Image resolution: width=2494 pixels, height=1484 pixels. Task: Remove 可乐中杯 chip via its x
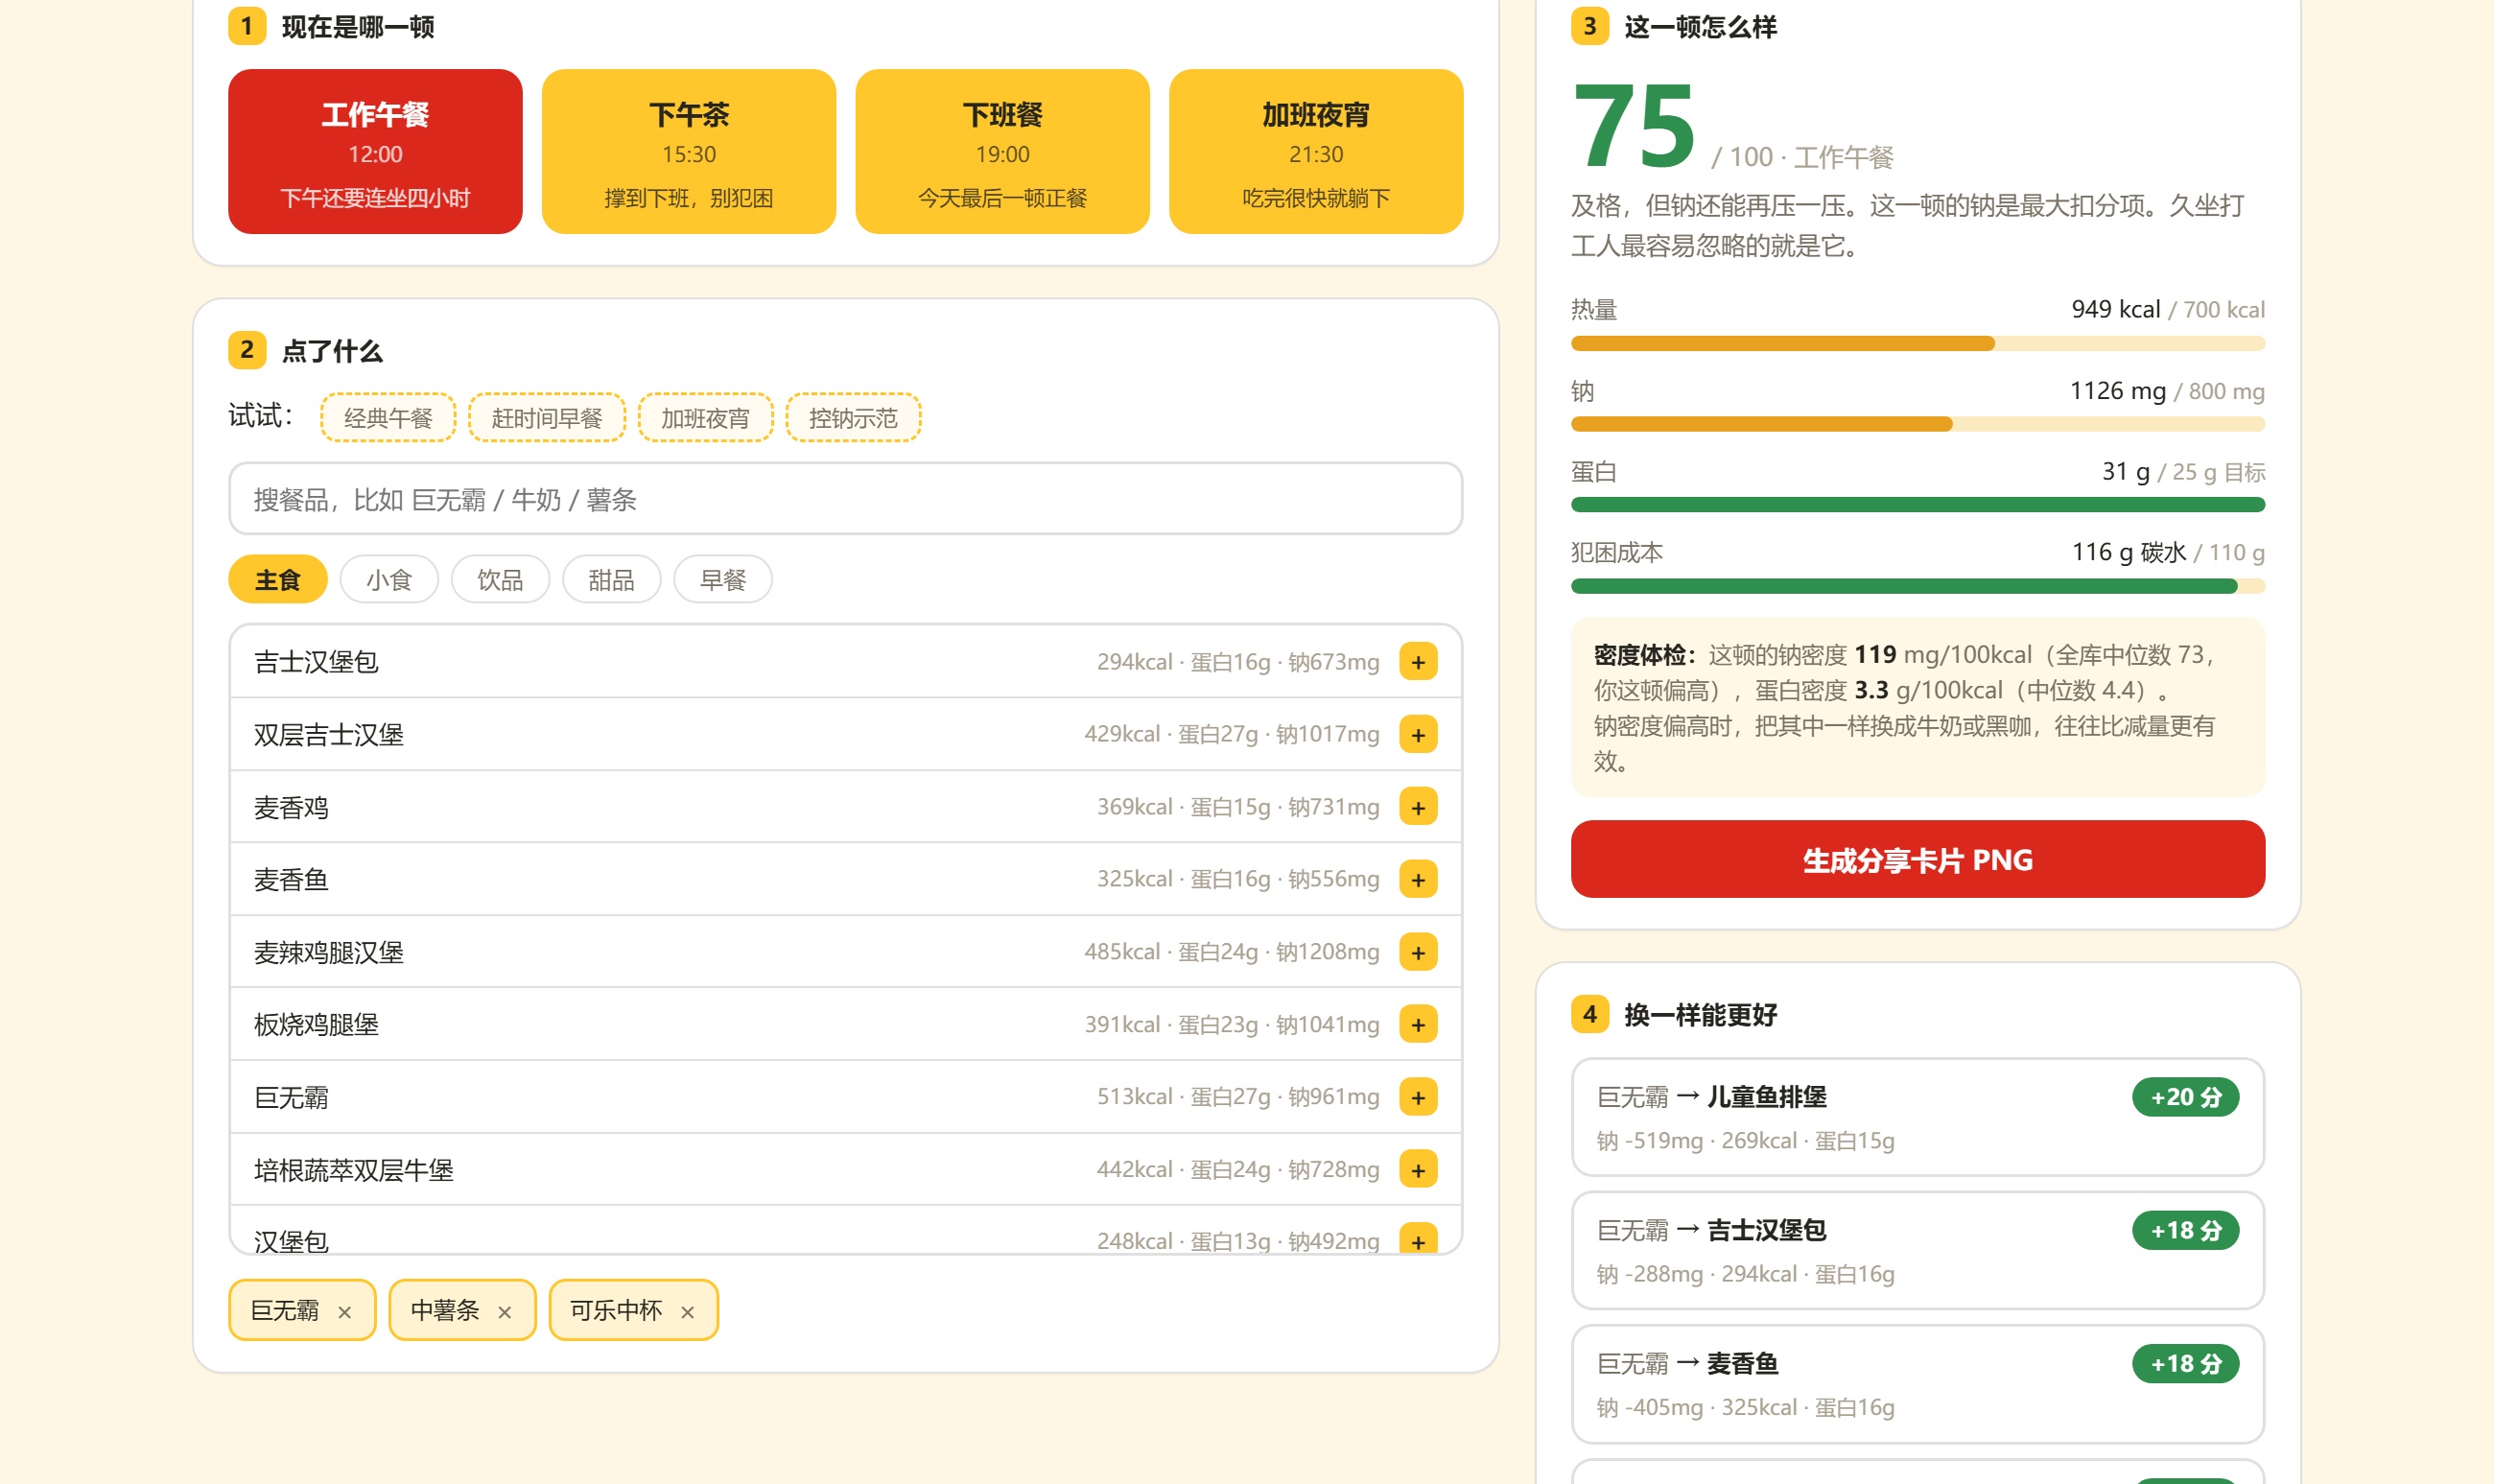688,1312
